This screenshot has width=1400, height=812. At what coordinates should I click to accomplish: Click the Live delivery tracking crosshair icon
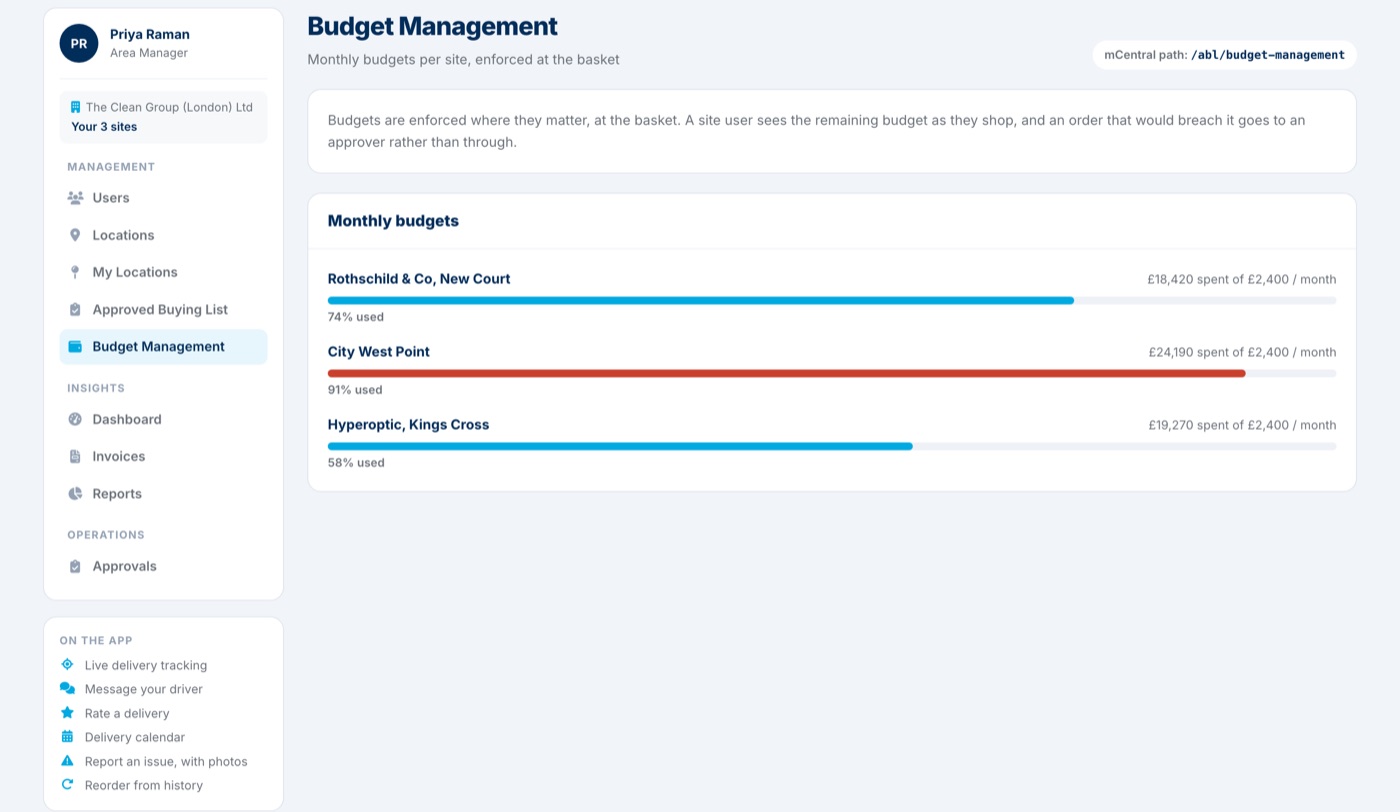pos(67,665)
